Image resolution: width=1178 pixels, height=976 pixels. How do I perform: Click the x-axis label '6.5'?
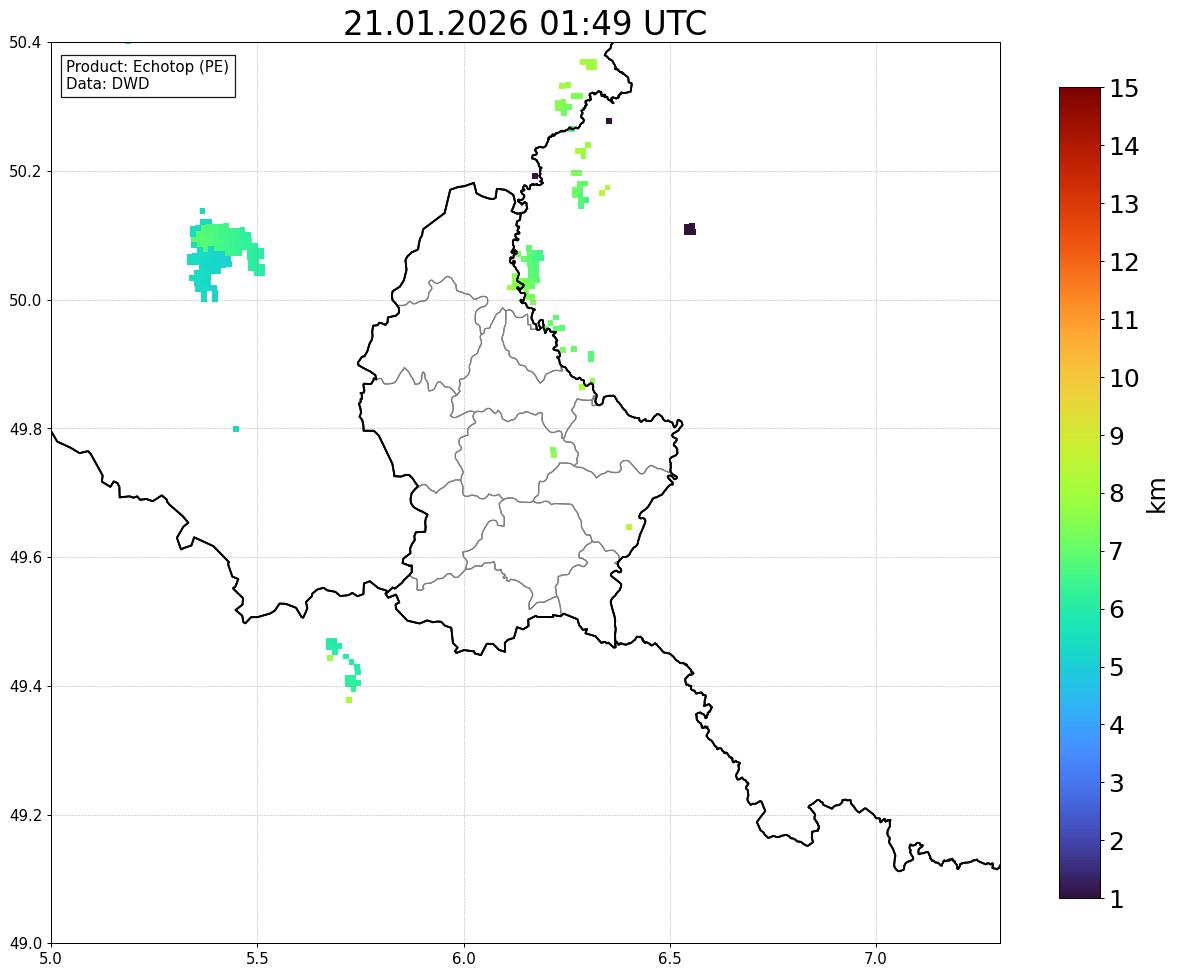(x=670, y=959)
